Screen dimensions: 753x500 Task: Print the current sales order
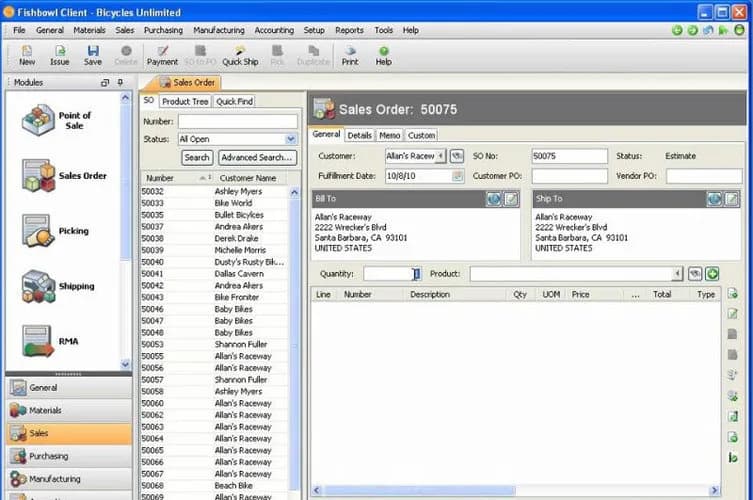pyautogui.click(x=350, y=55)
